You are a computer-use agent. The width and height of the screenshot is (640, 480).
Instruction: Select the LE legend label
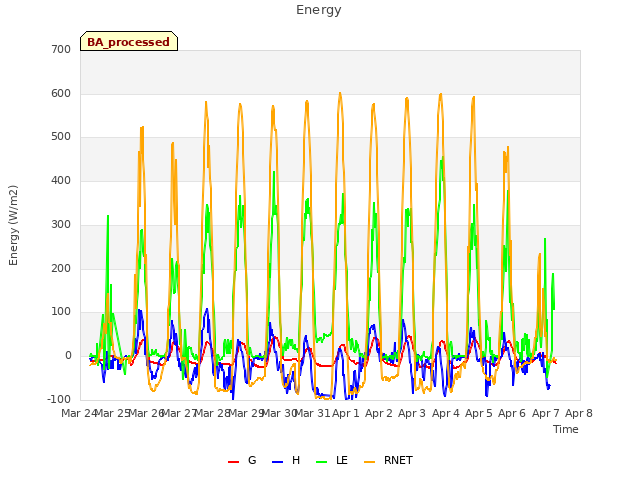pos(342,460)
